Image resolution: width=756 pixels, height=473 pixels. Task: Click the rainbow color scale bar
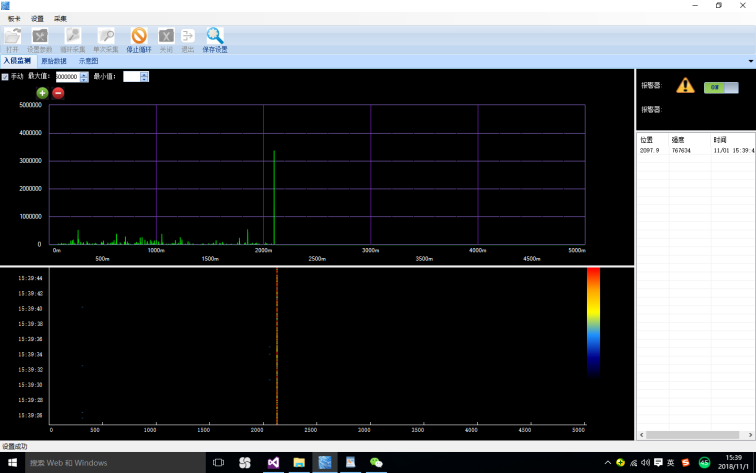[593, 320]
